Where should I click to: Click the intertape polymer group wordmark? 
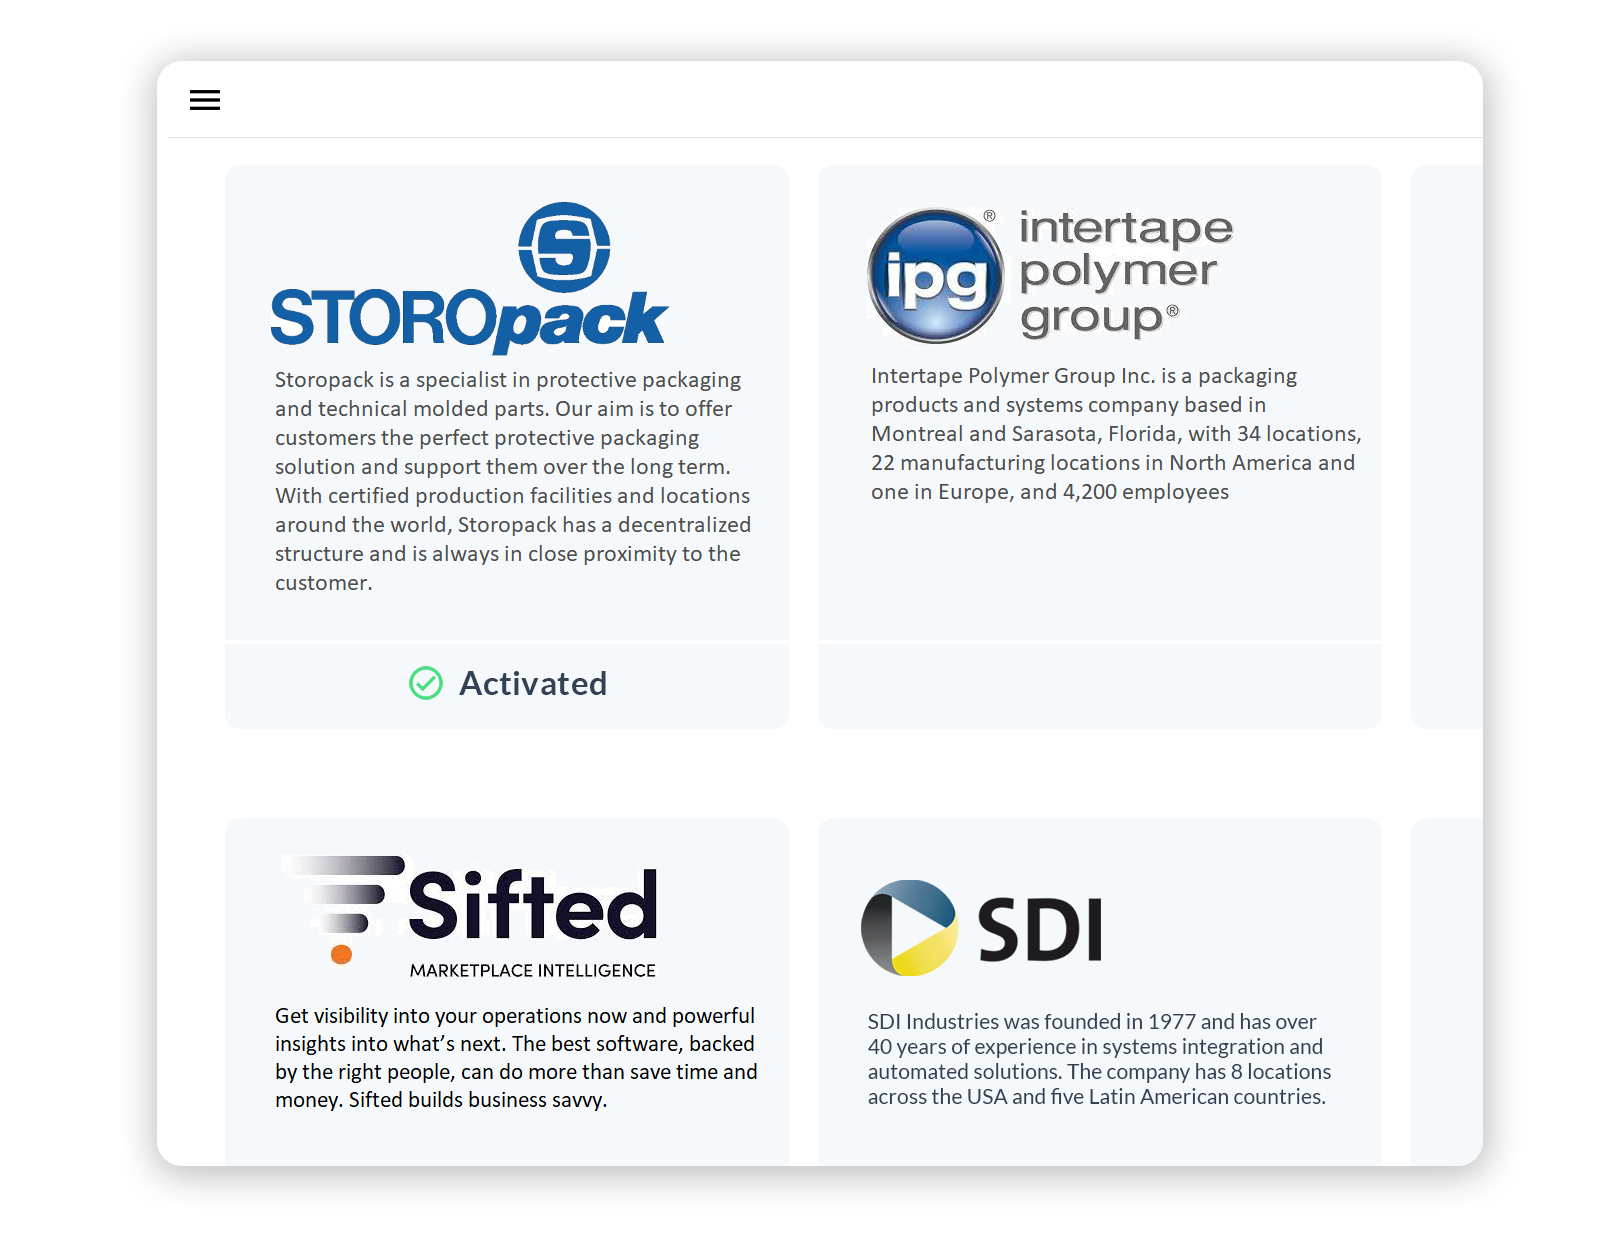pos(1125,272)
